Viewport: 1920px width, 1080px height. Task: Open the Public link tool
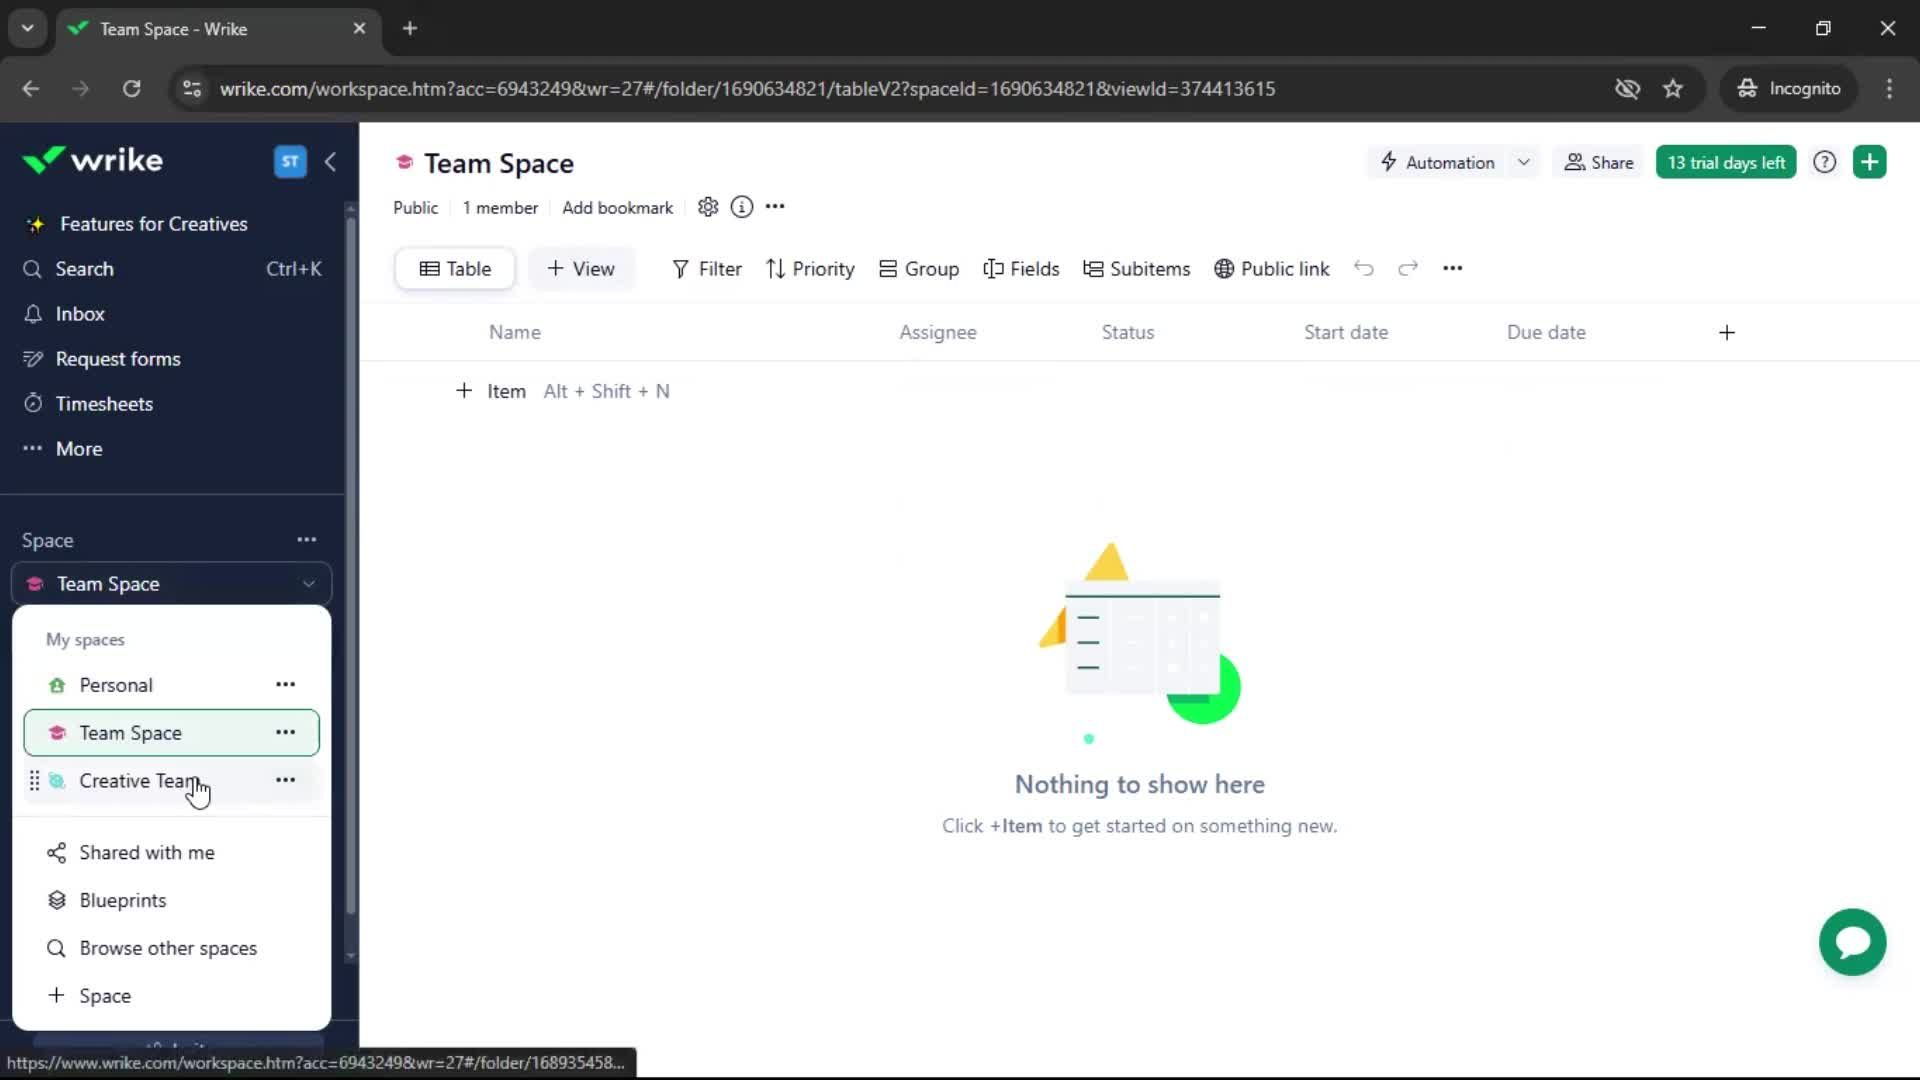[x=1272, y=269]
